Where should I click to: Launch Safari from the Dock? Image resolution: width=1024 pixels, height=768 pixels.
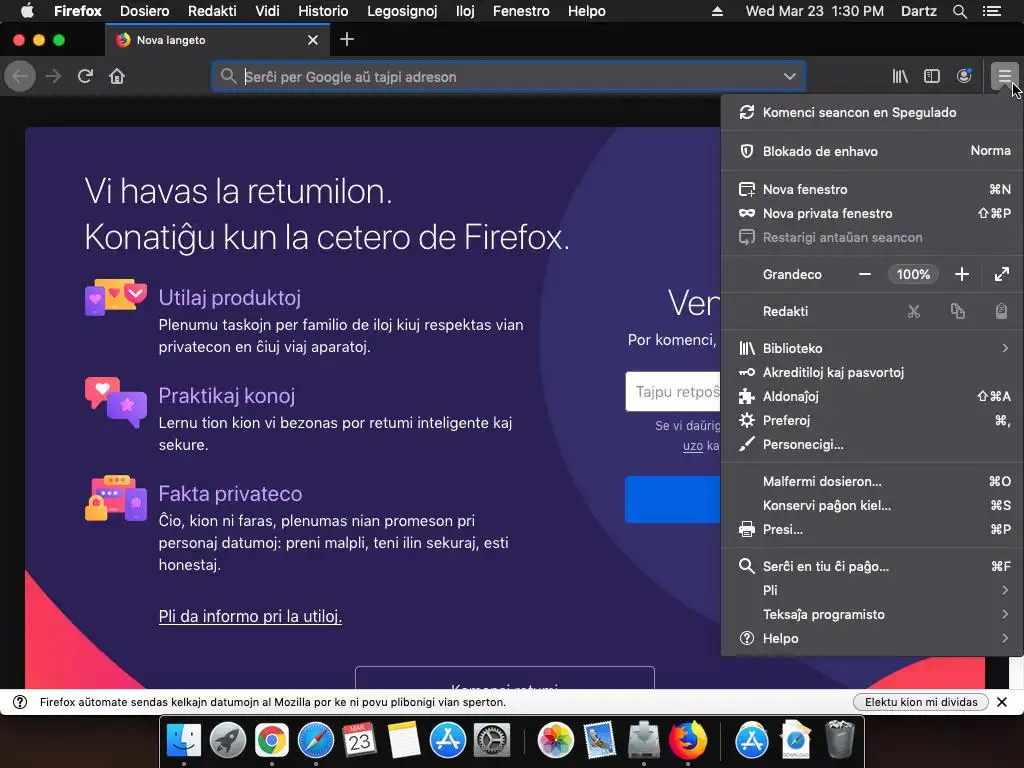tap(315, 741)
